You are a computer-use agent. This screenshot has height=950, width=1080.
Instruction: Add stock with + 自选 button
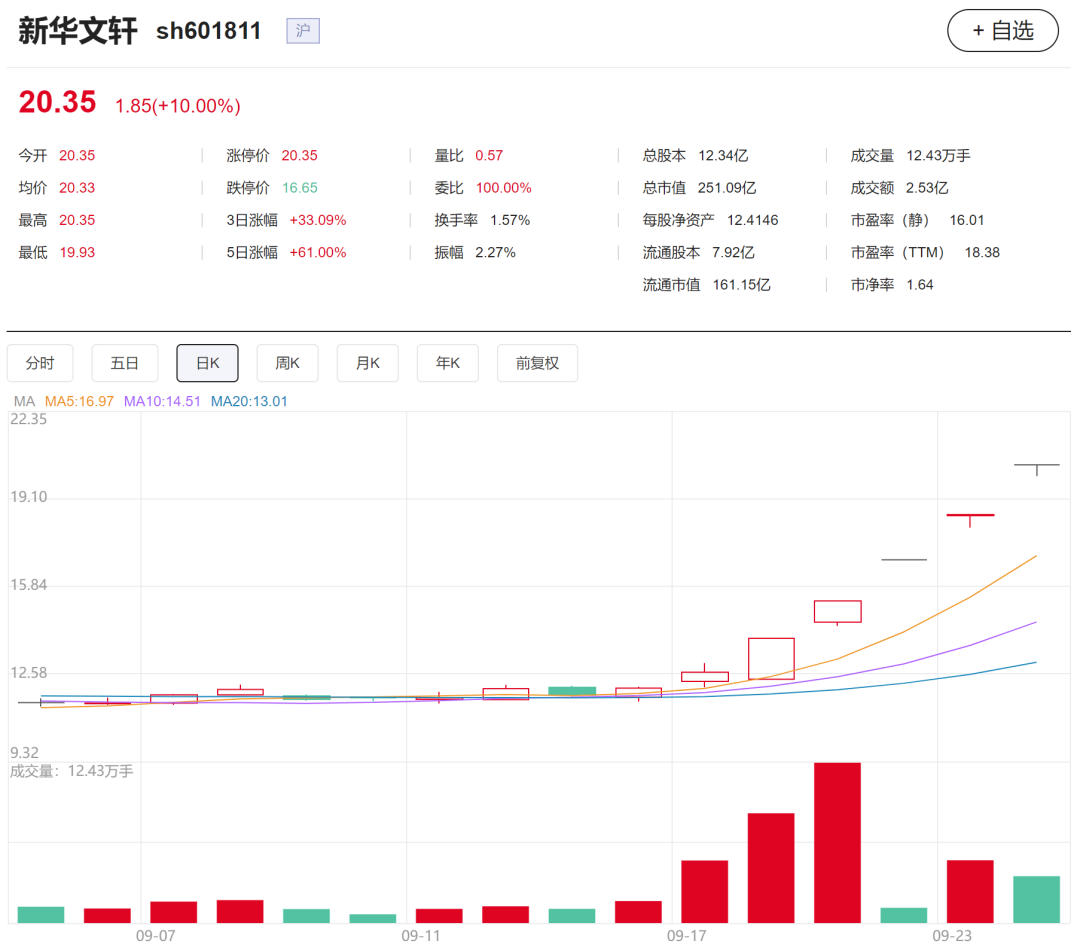point(1002,30)
